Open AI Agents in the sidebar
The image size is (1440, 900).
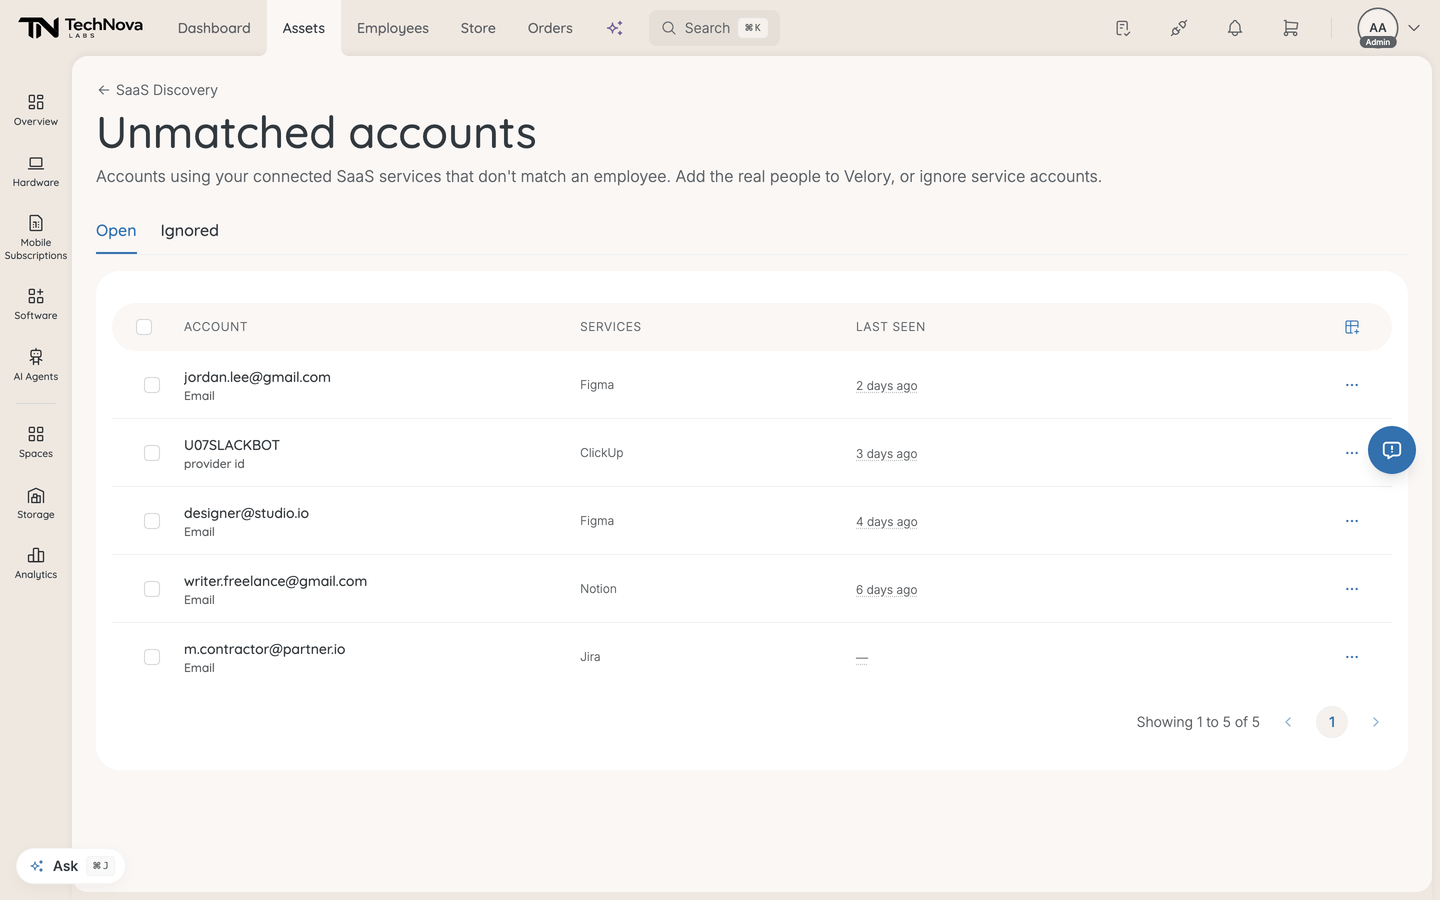pyautogui.click(x=36, y=365)
